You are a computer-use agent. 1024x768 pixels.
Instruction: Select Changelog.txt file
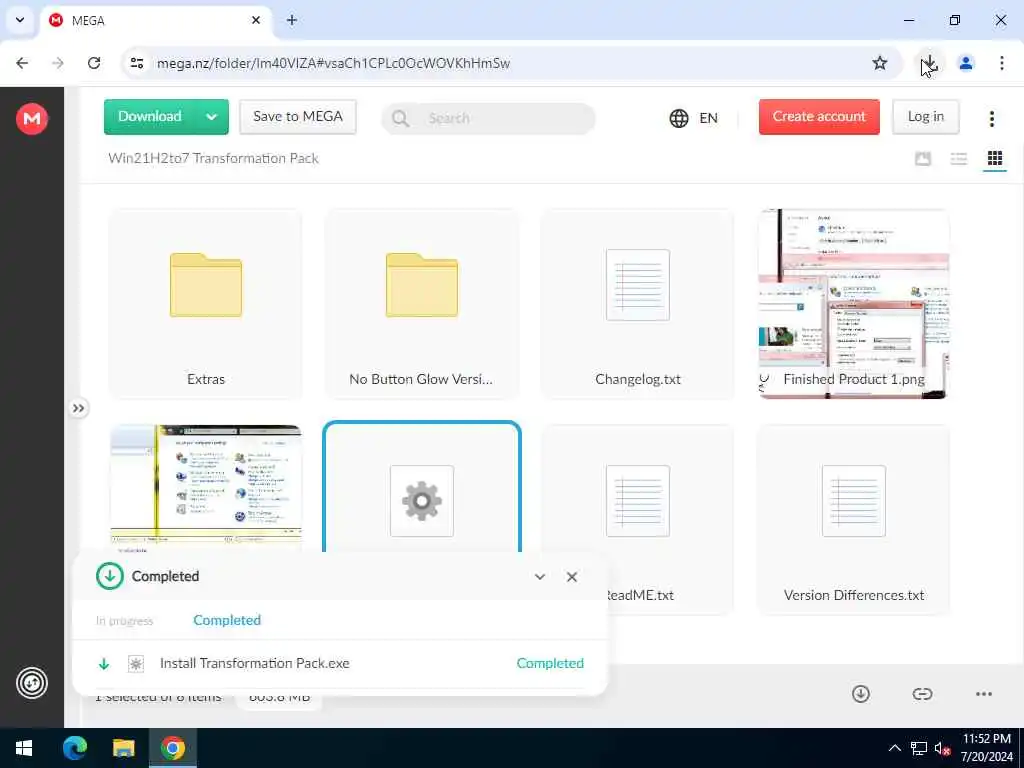click(x=637, y=304)
